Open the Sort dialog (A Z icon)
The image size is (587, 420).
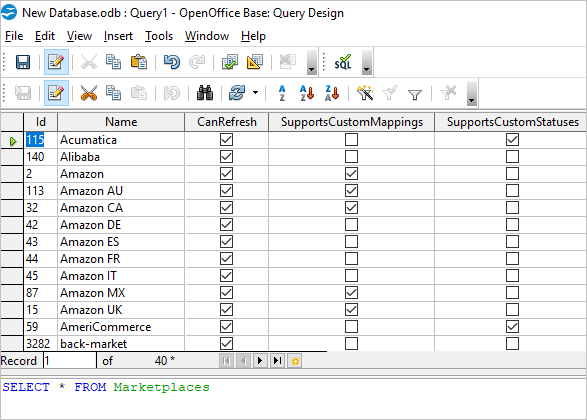282,93
